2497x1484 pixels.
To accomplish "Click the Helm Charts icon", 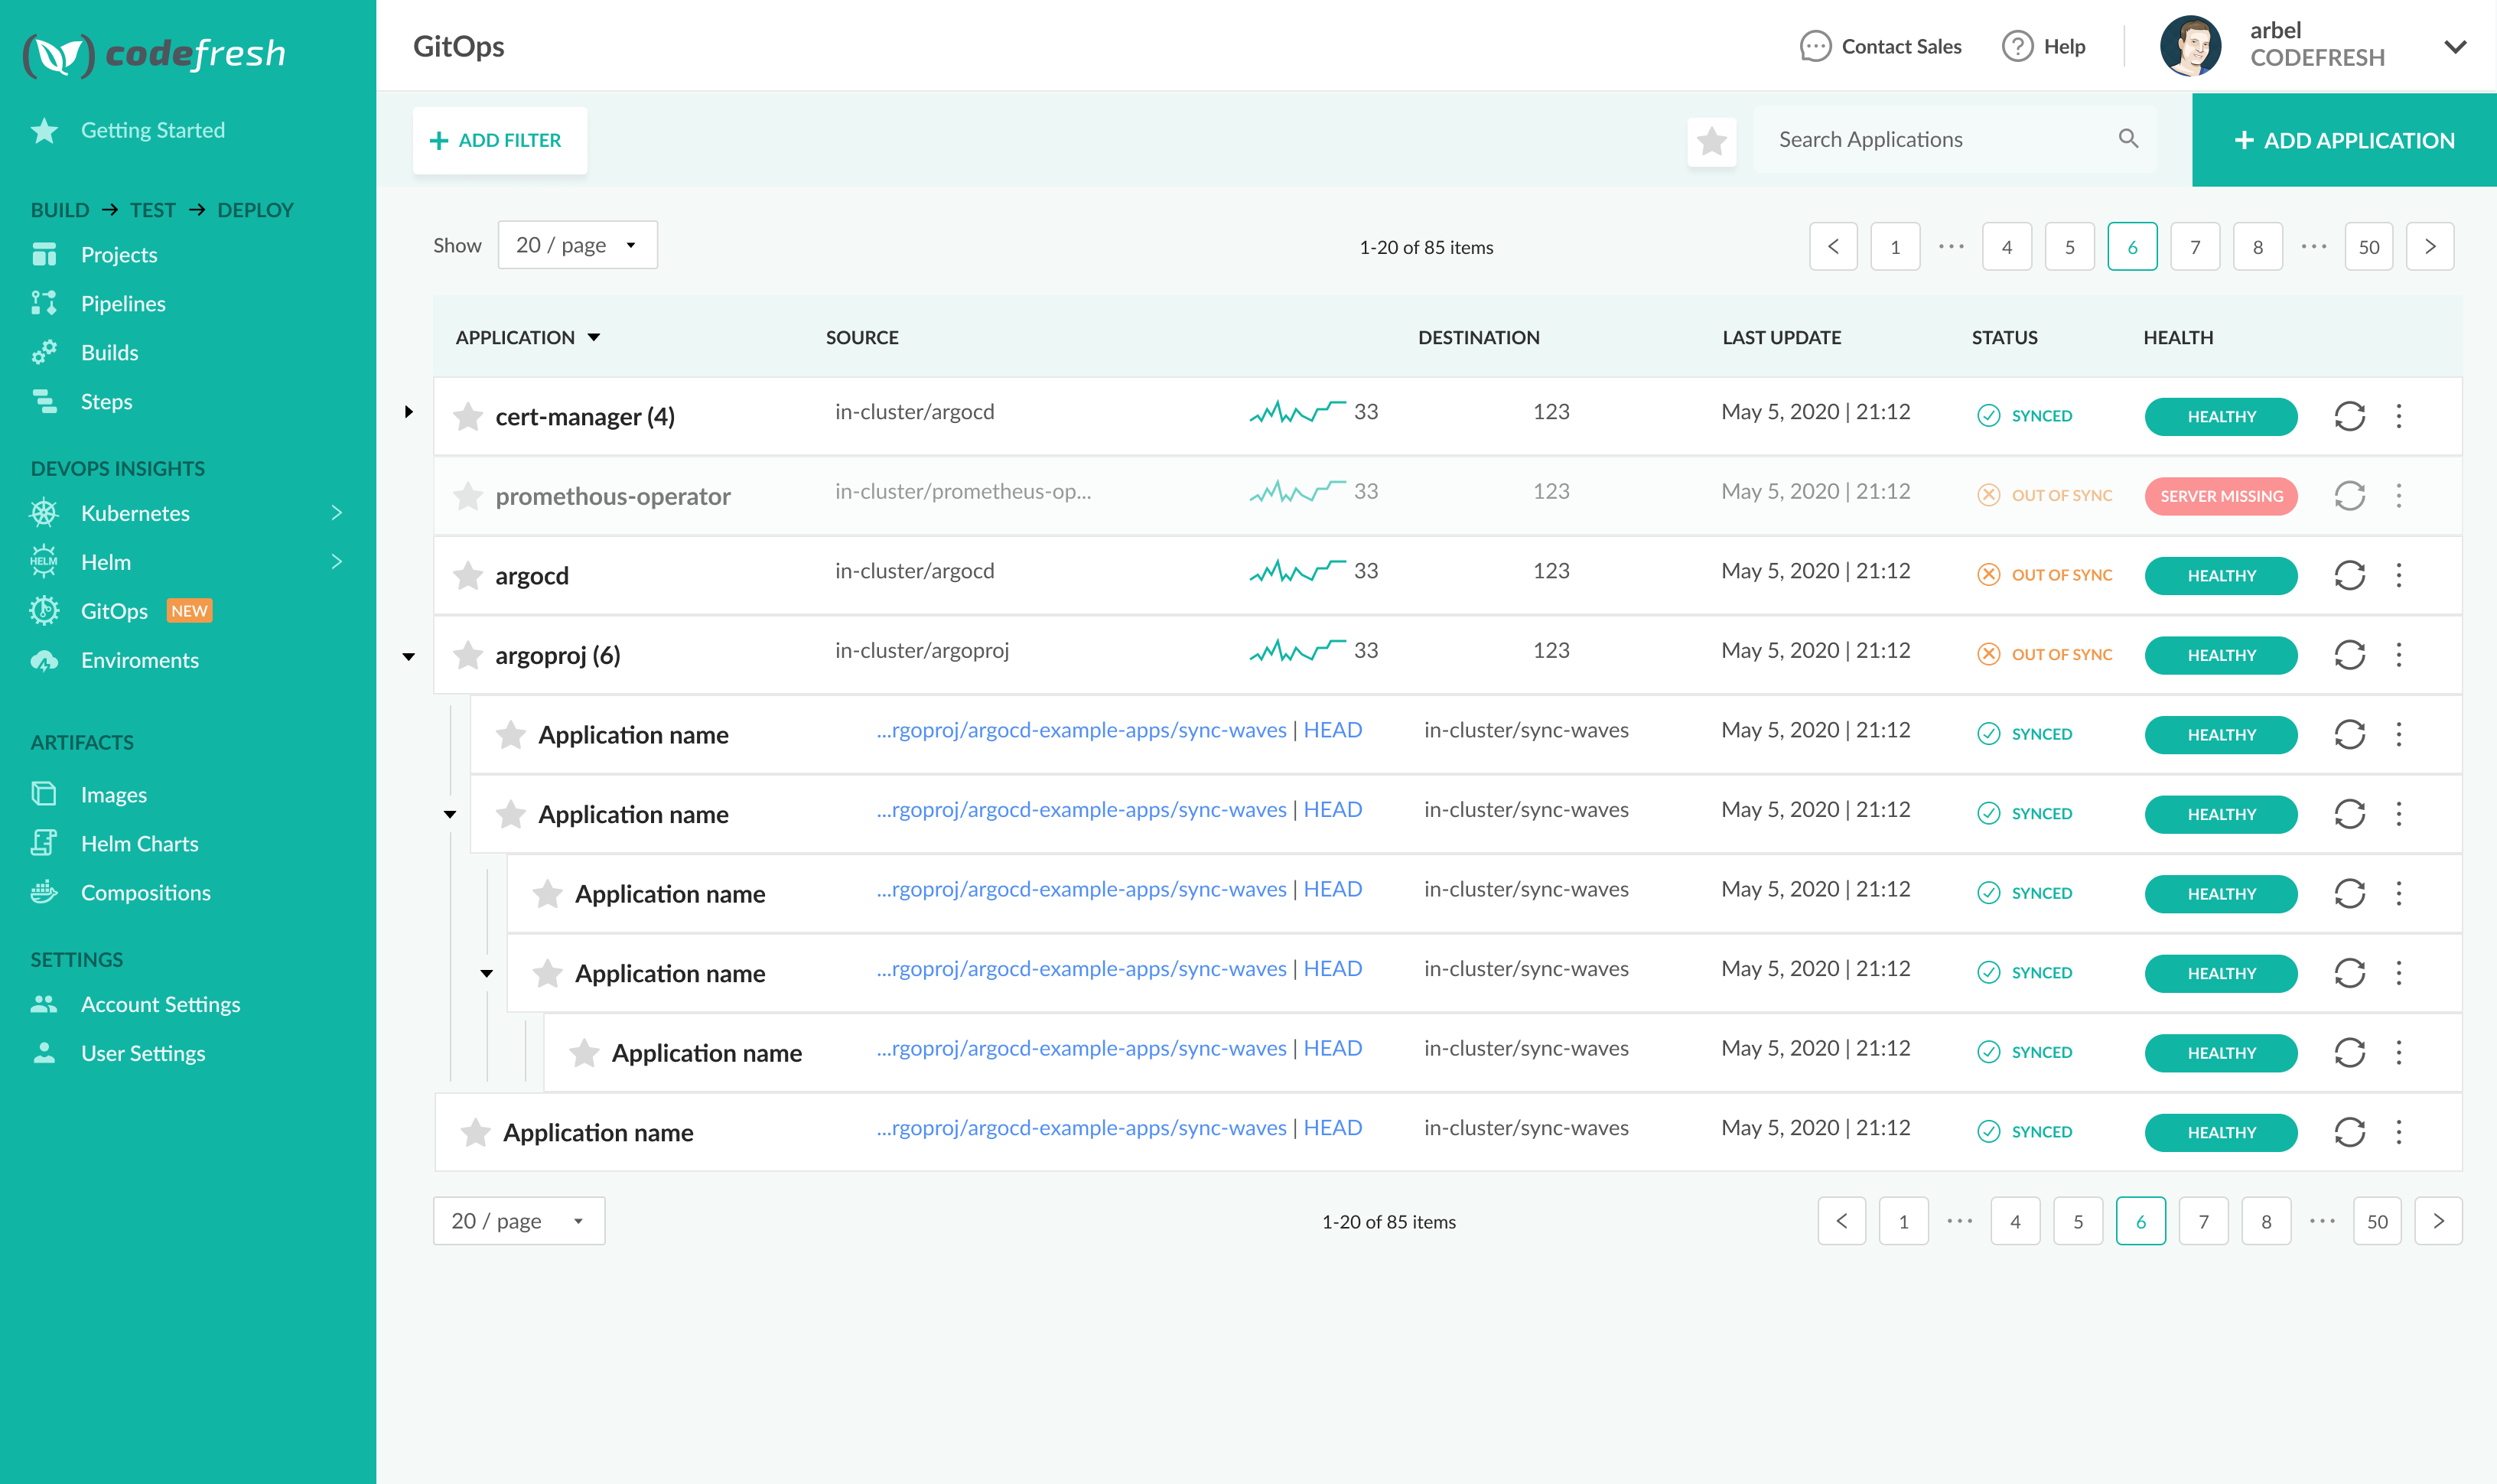I will [x=44, y=843].
